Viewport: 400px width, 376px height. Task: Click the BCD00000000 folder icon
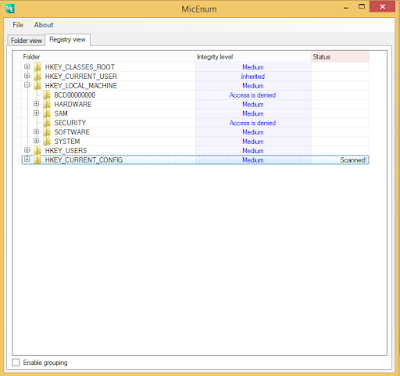47,95
